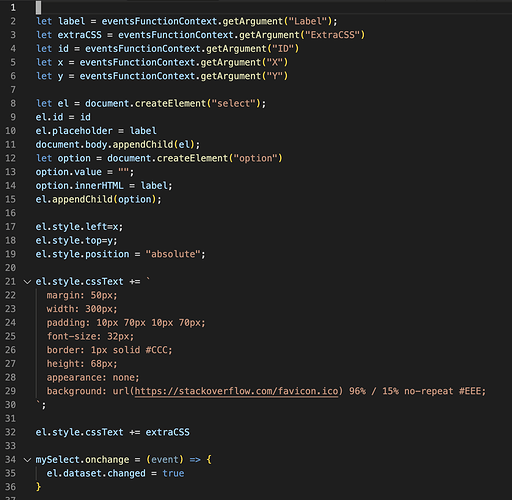This screenshot has width=512, height=500.
Task: Click the "ExtraCSS" string on line 3
Action: pyautogui.click(x=332, y=35)
